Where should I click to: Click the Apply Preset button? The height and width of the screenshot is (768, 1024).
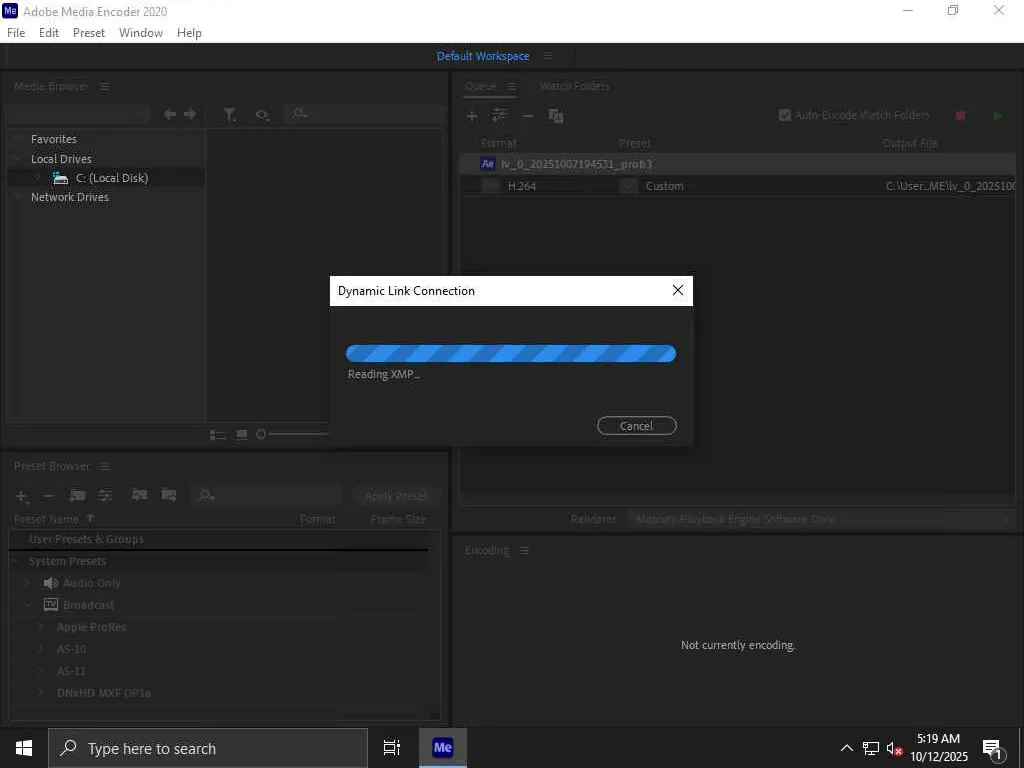pos(396,496)
